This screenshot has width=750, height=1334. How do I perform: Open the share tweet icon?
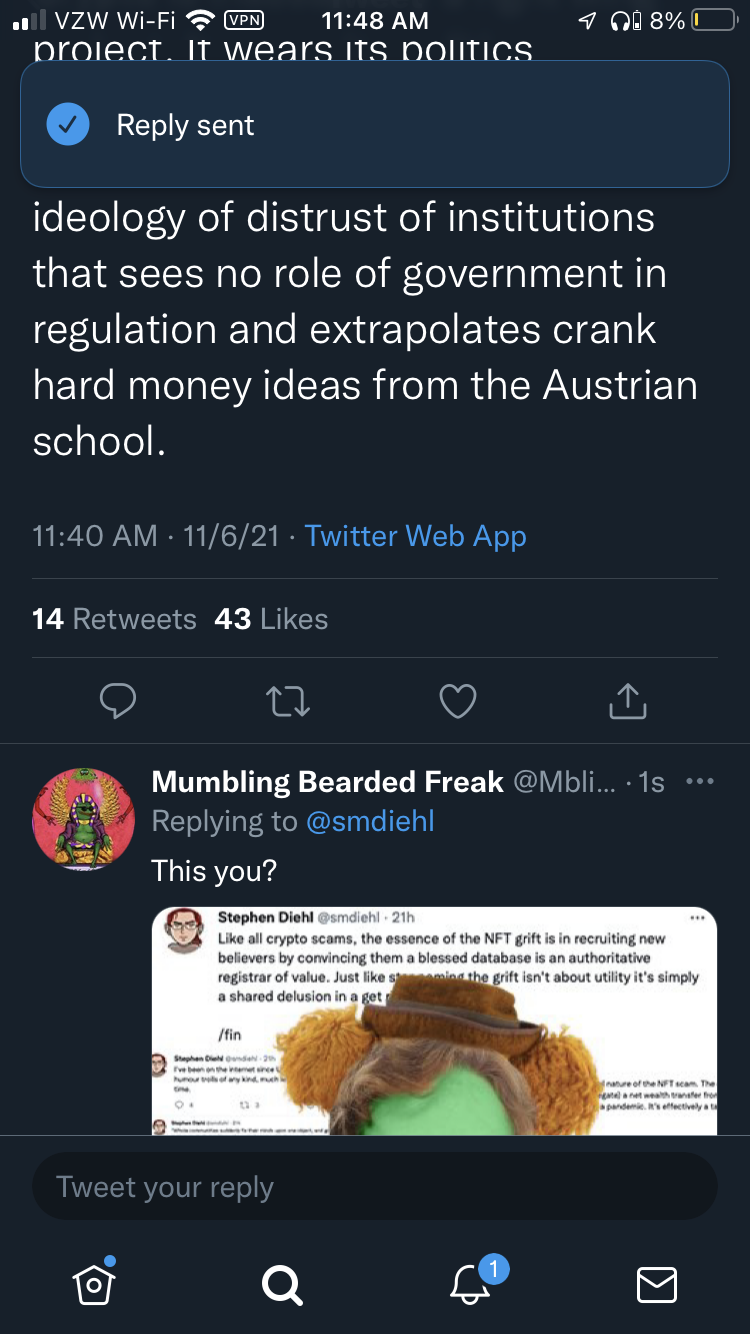click(628, 701)
